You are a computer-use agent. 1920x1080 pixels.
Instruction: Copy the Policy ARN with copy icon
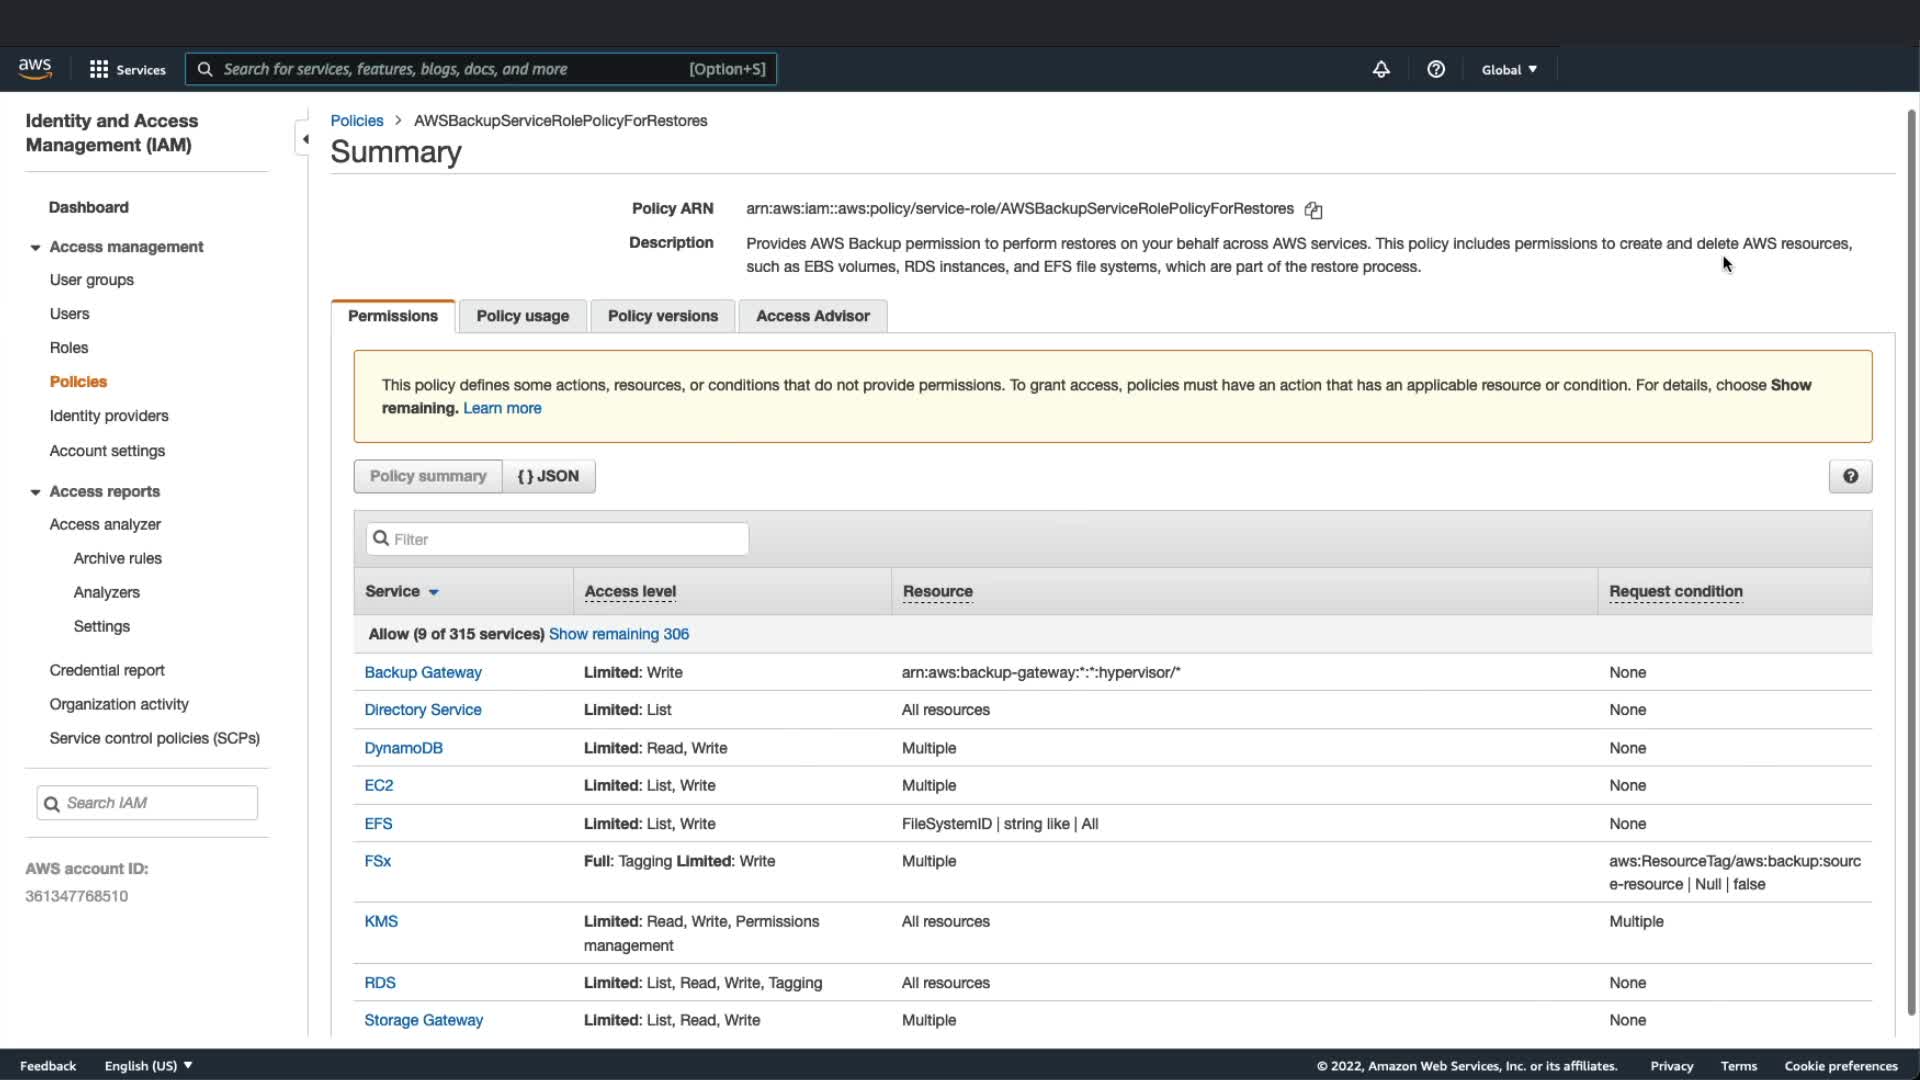(1313, 210)
